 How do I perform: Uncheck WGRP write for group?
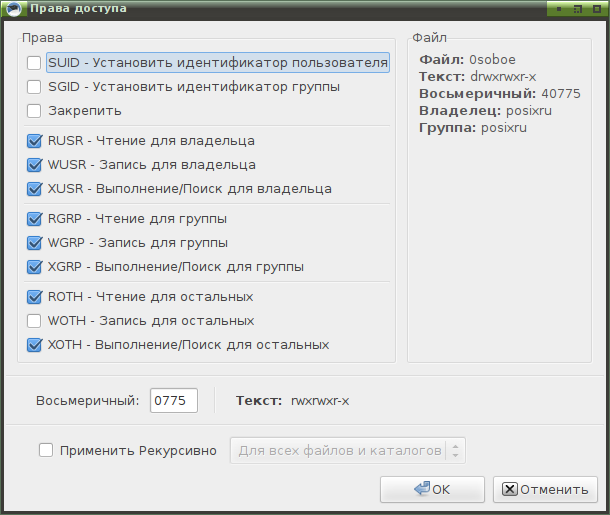(34, 243)
